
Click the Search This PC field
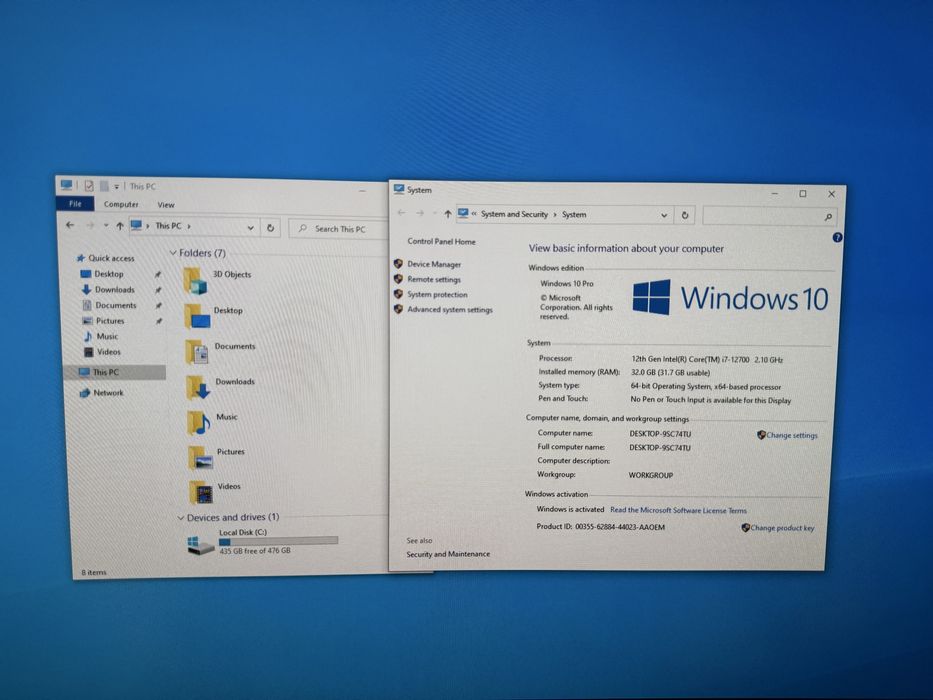(x=338, y=229)
